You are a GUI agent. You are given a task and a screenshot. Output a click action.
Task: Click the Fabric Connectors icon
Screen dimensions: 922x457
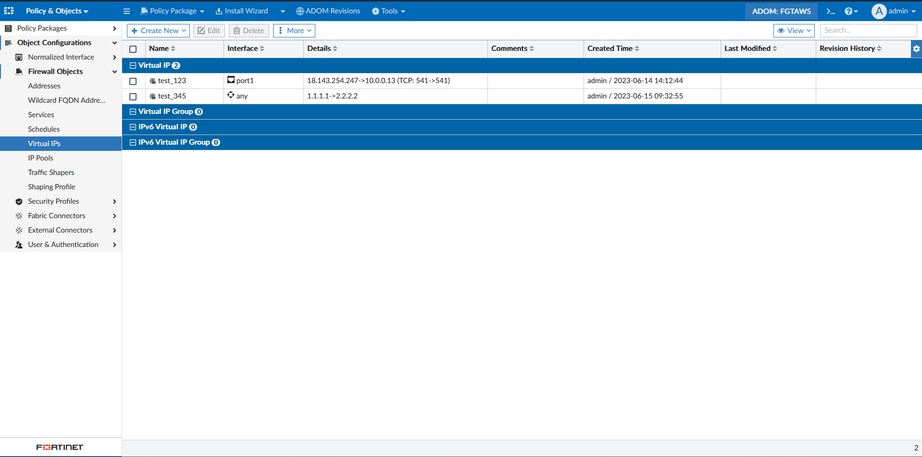click(19, 216)
